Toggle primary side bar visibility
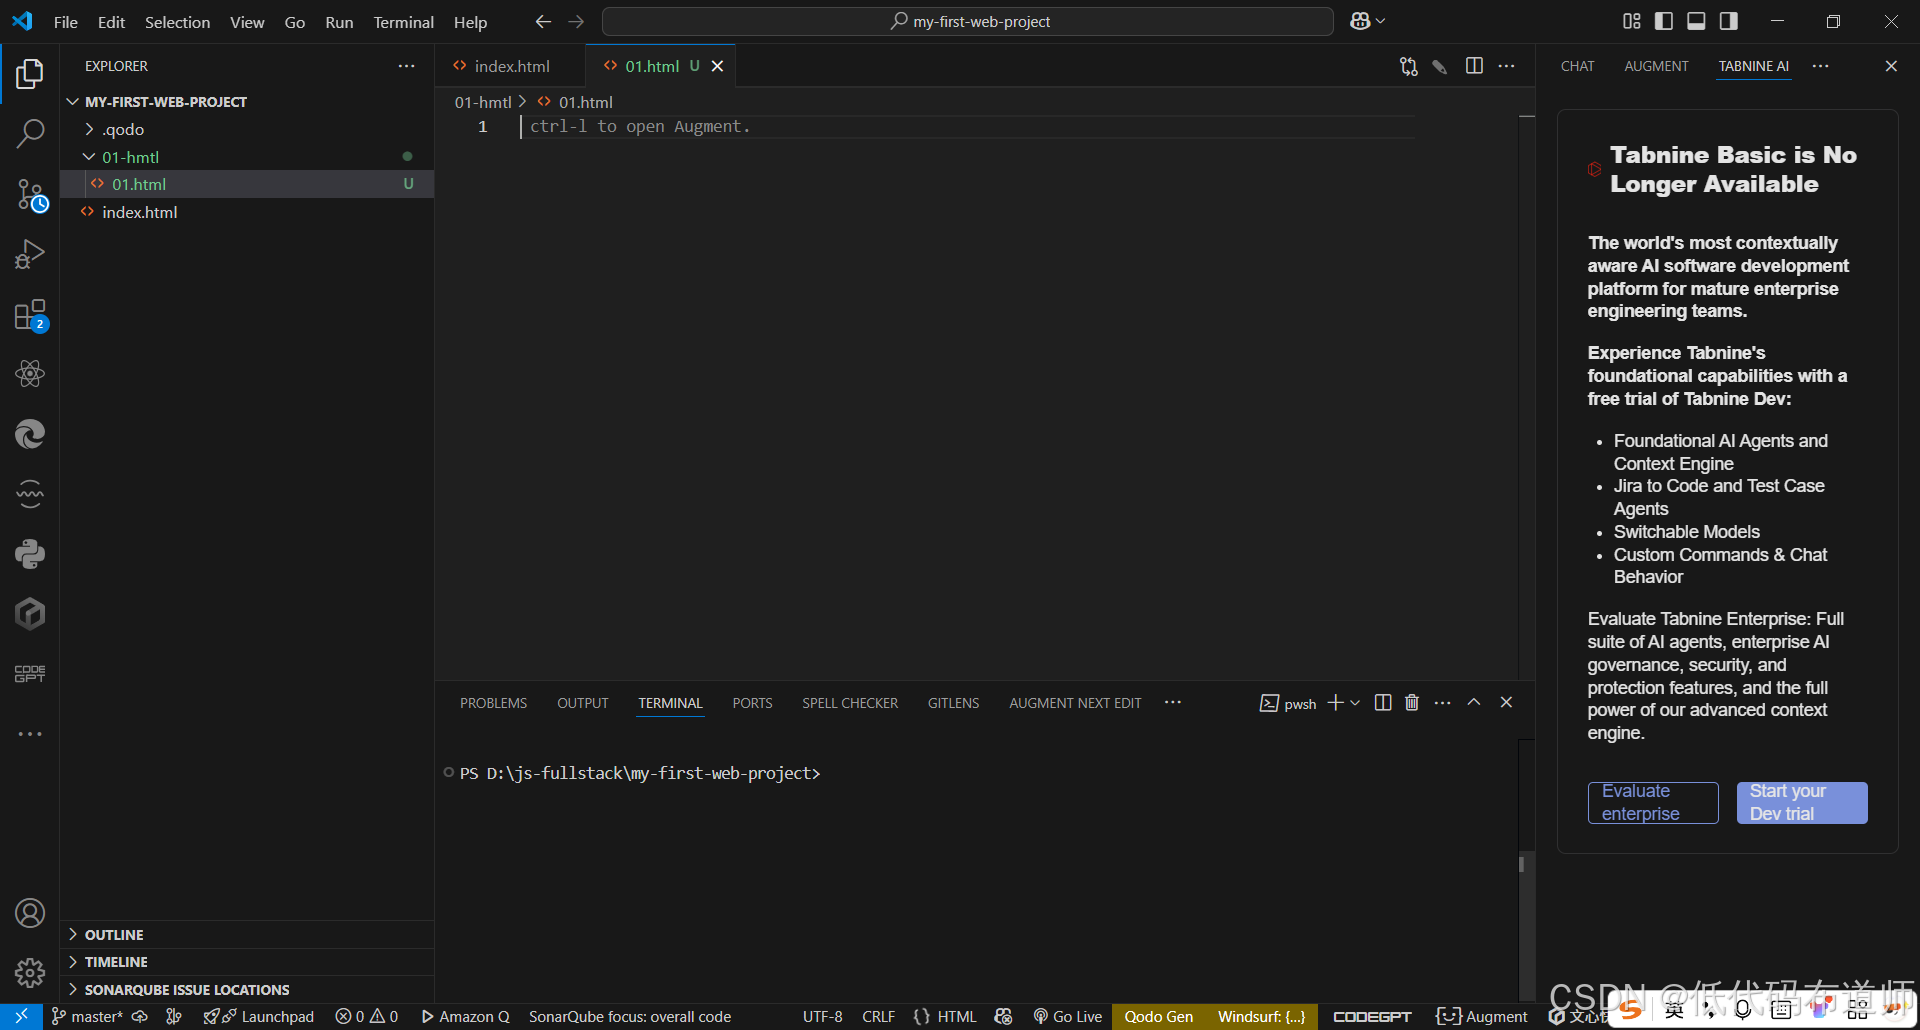Viewport: 1920px width, 1030px height. point(1664,21)
